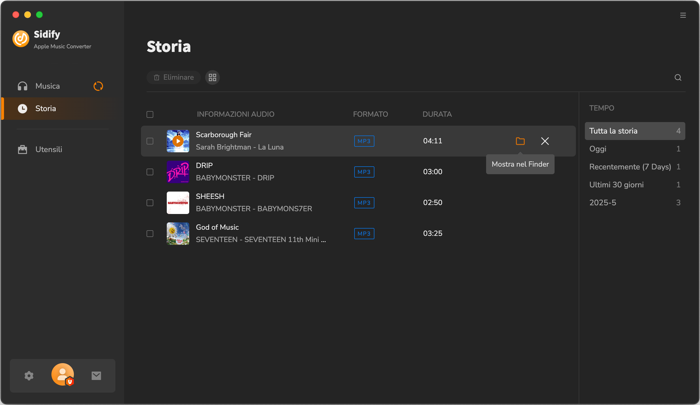Click the SHEESH album artwork
Screen dimensions: 700x405
(178, 203)
